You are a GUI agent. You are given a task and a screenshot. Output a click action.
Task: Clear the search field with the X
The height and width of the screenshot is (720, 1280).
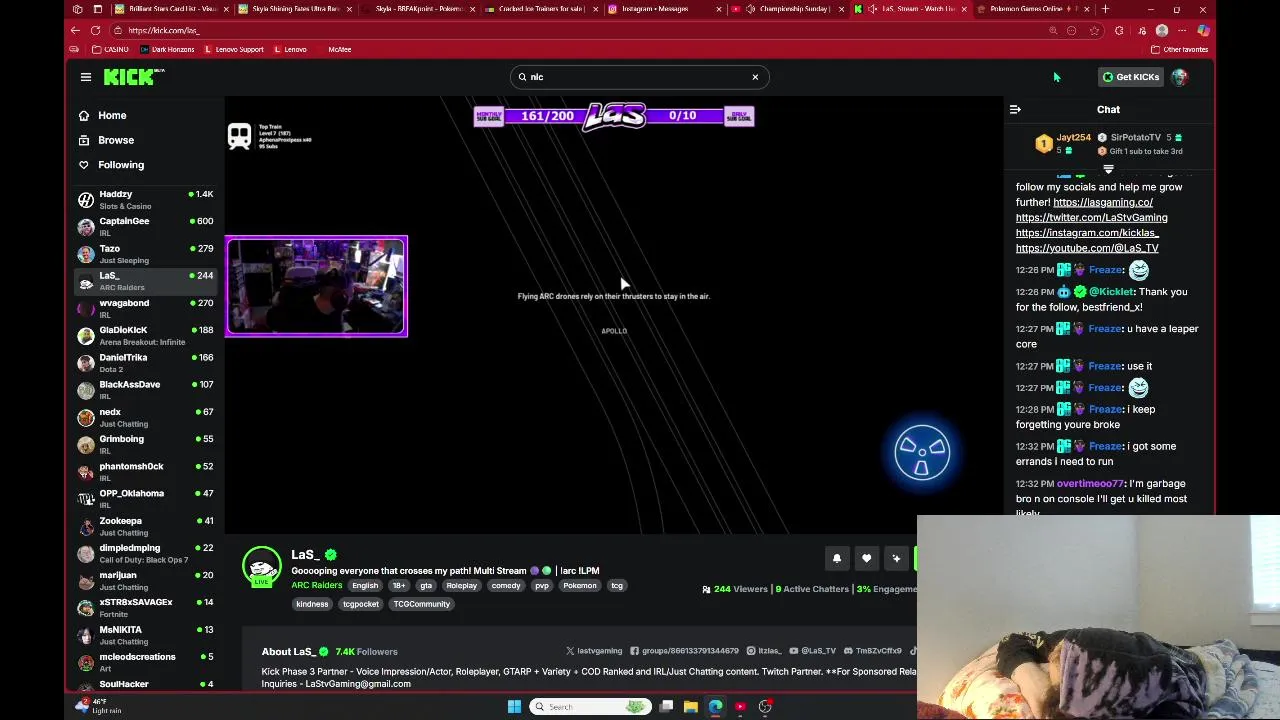pos(755,77)
